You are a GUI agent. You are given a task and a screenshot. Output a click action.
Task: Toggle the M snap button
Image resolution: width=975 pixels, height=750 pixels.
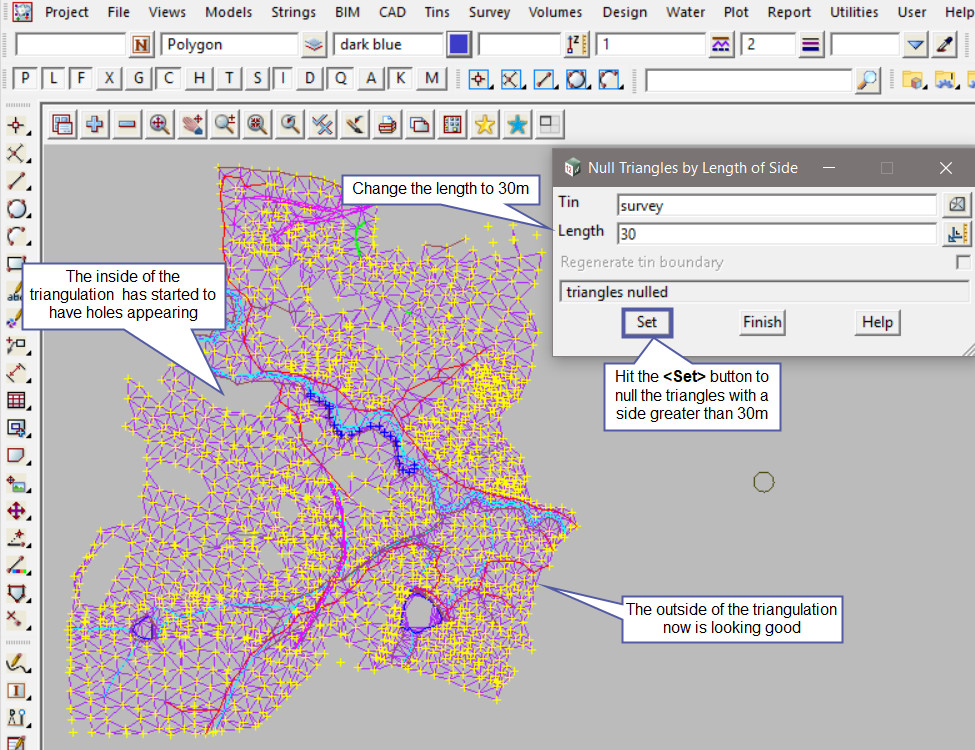(432, 79)
